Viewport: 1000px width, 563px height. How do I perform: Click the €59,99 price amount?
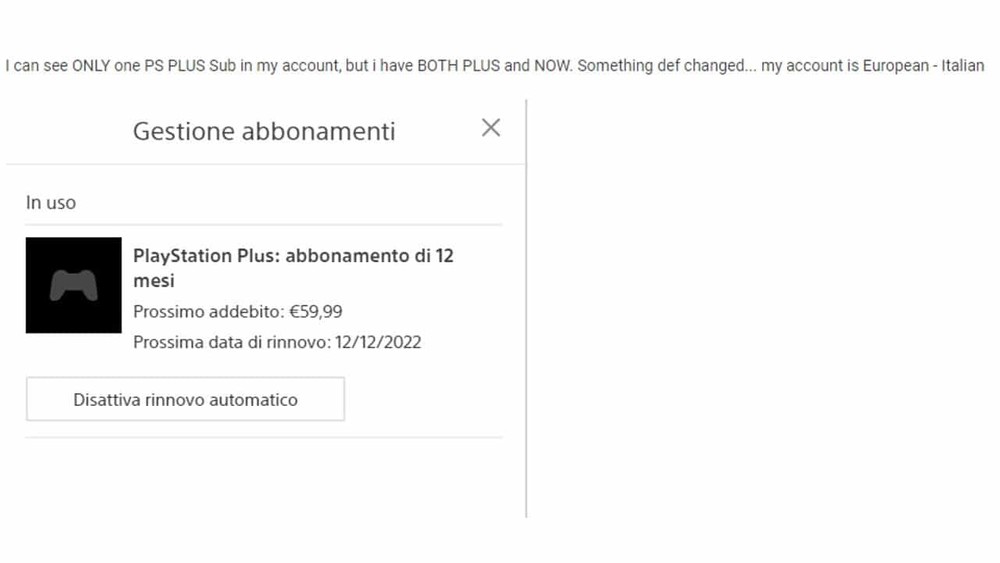(x=316, y=312)
